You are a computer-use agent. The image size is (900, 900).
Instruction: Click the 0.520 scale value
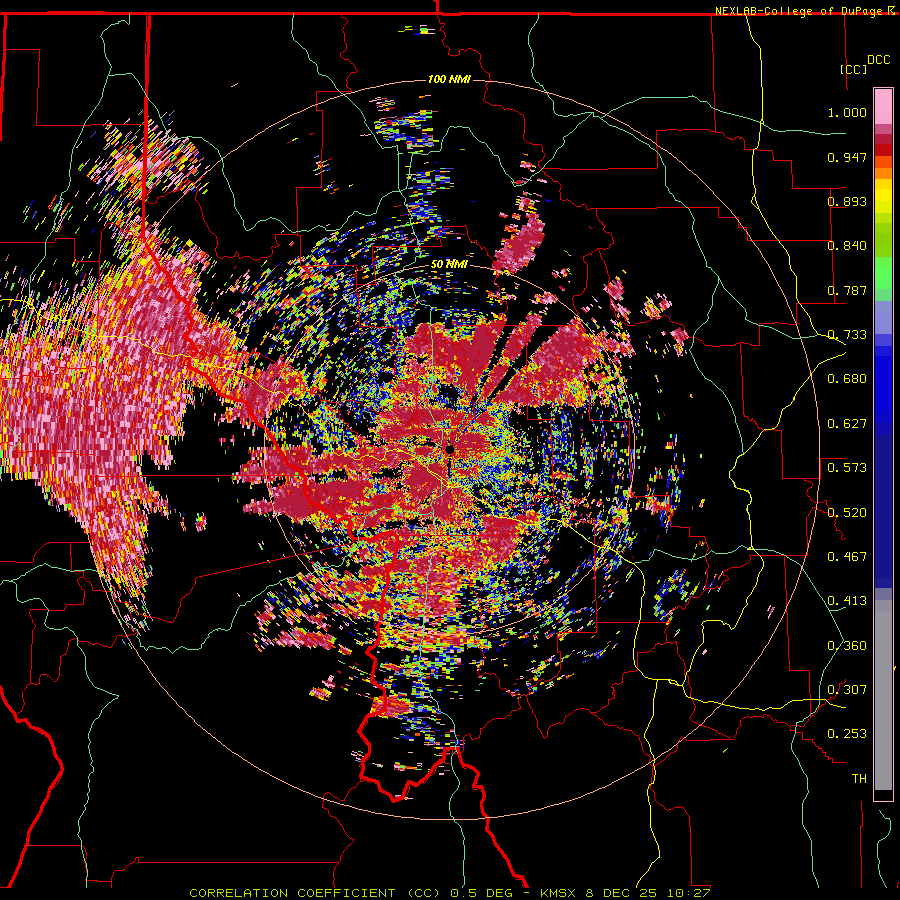(x=847, y=513)
